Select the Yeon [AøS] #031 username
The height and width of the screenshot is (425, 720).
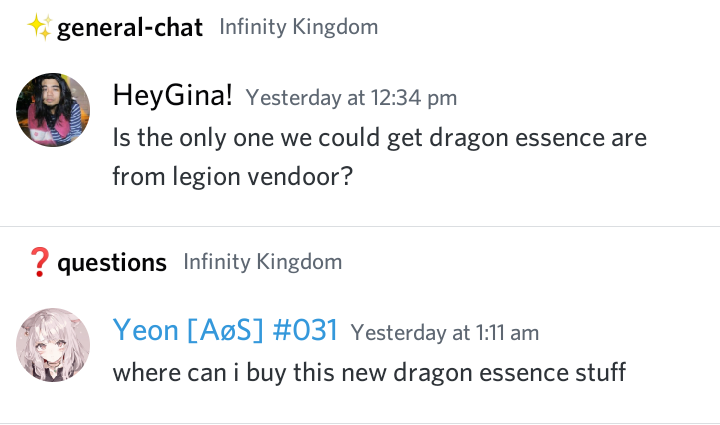click(x=225, y=330)
